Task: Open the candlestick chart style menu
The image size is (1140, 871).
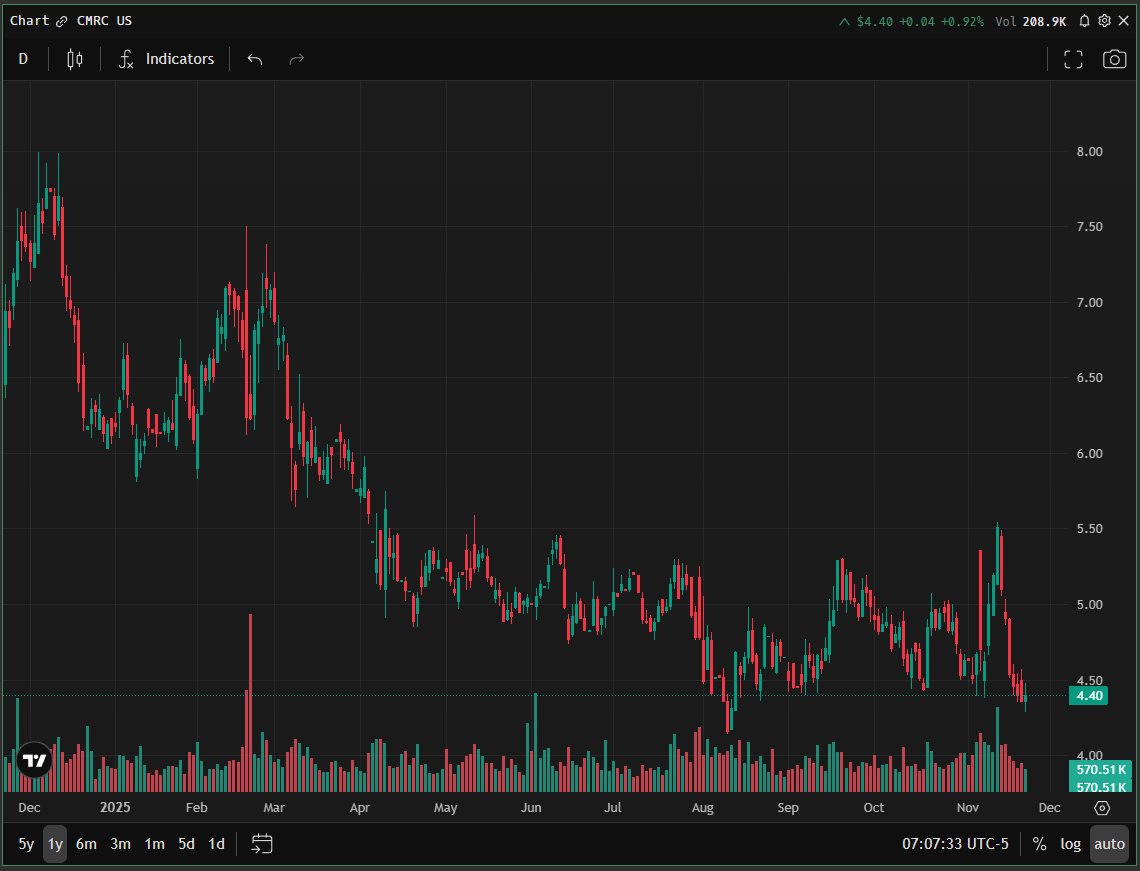Action: click(75, 59)
